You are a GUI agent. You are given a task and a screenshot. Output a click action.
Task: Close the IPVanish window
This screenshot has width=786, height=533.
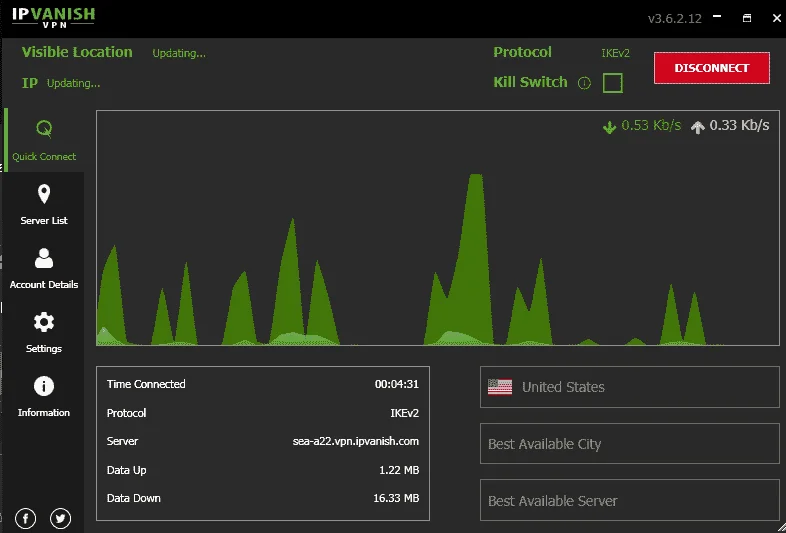[x=776, y=18]
